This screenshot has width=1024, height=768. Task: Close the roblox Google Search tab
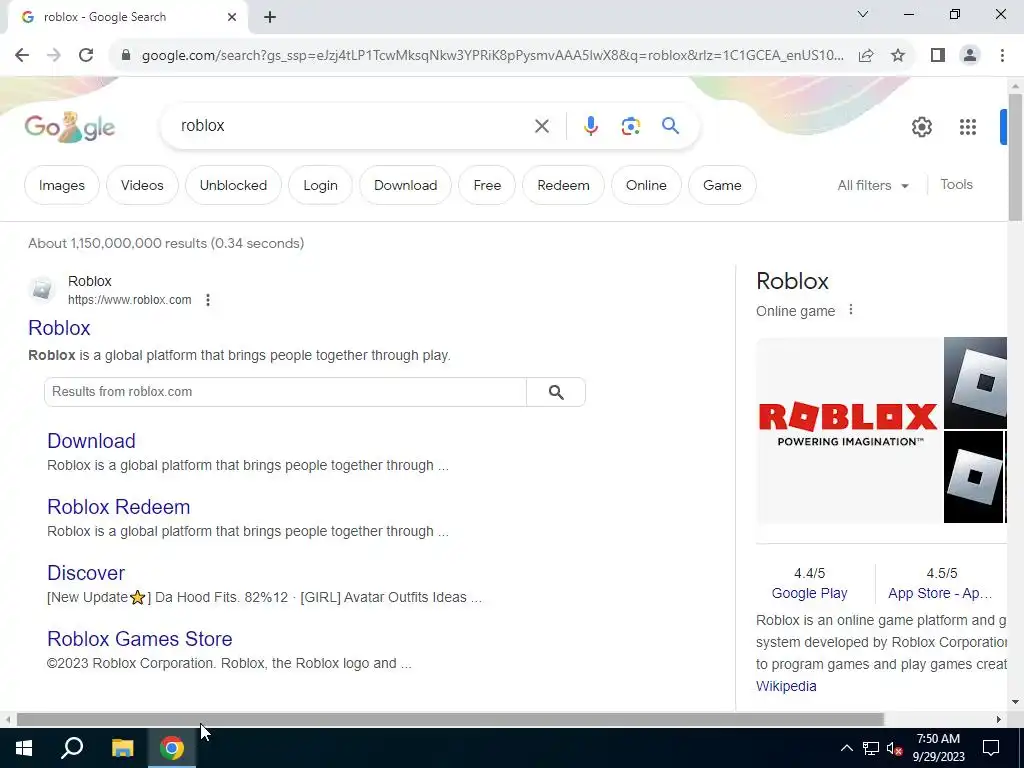point(232,17)
